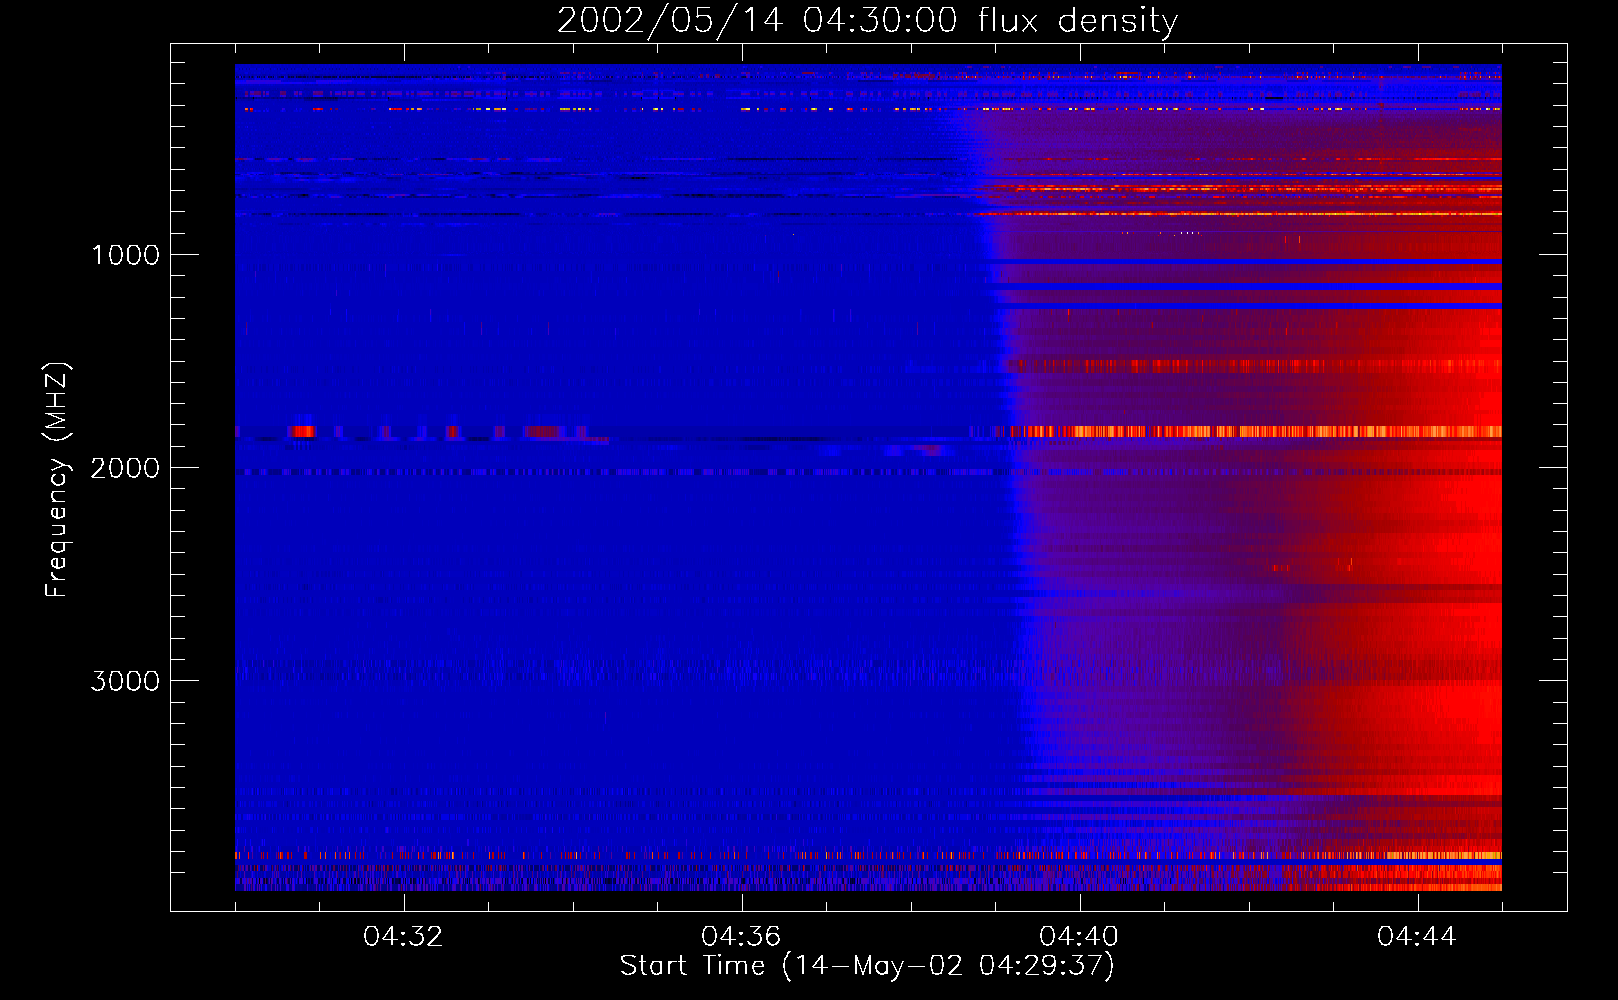Click the 'Start Time (14-May-02 04:29:37)' label
Image resolution: width=1618 pixels, height=1000 pixels.
click(867, 966)
